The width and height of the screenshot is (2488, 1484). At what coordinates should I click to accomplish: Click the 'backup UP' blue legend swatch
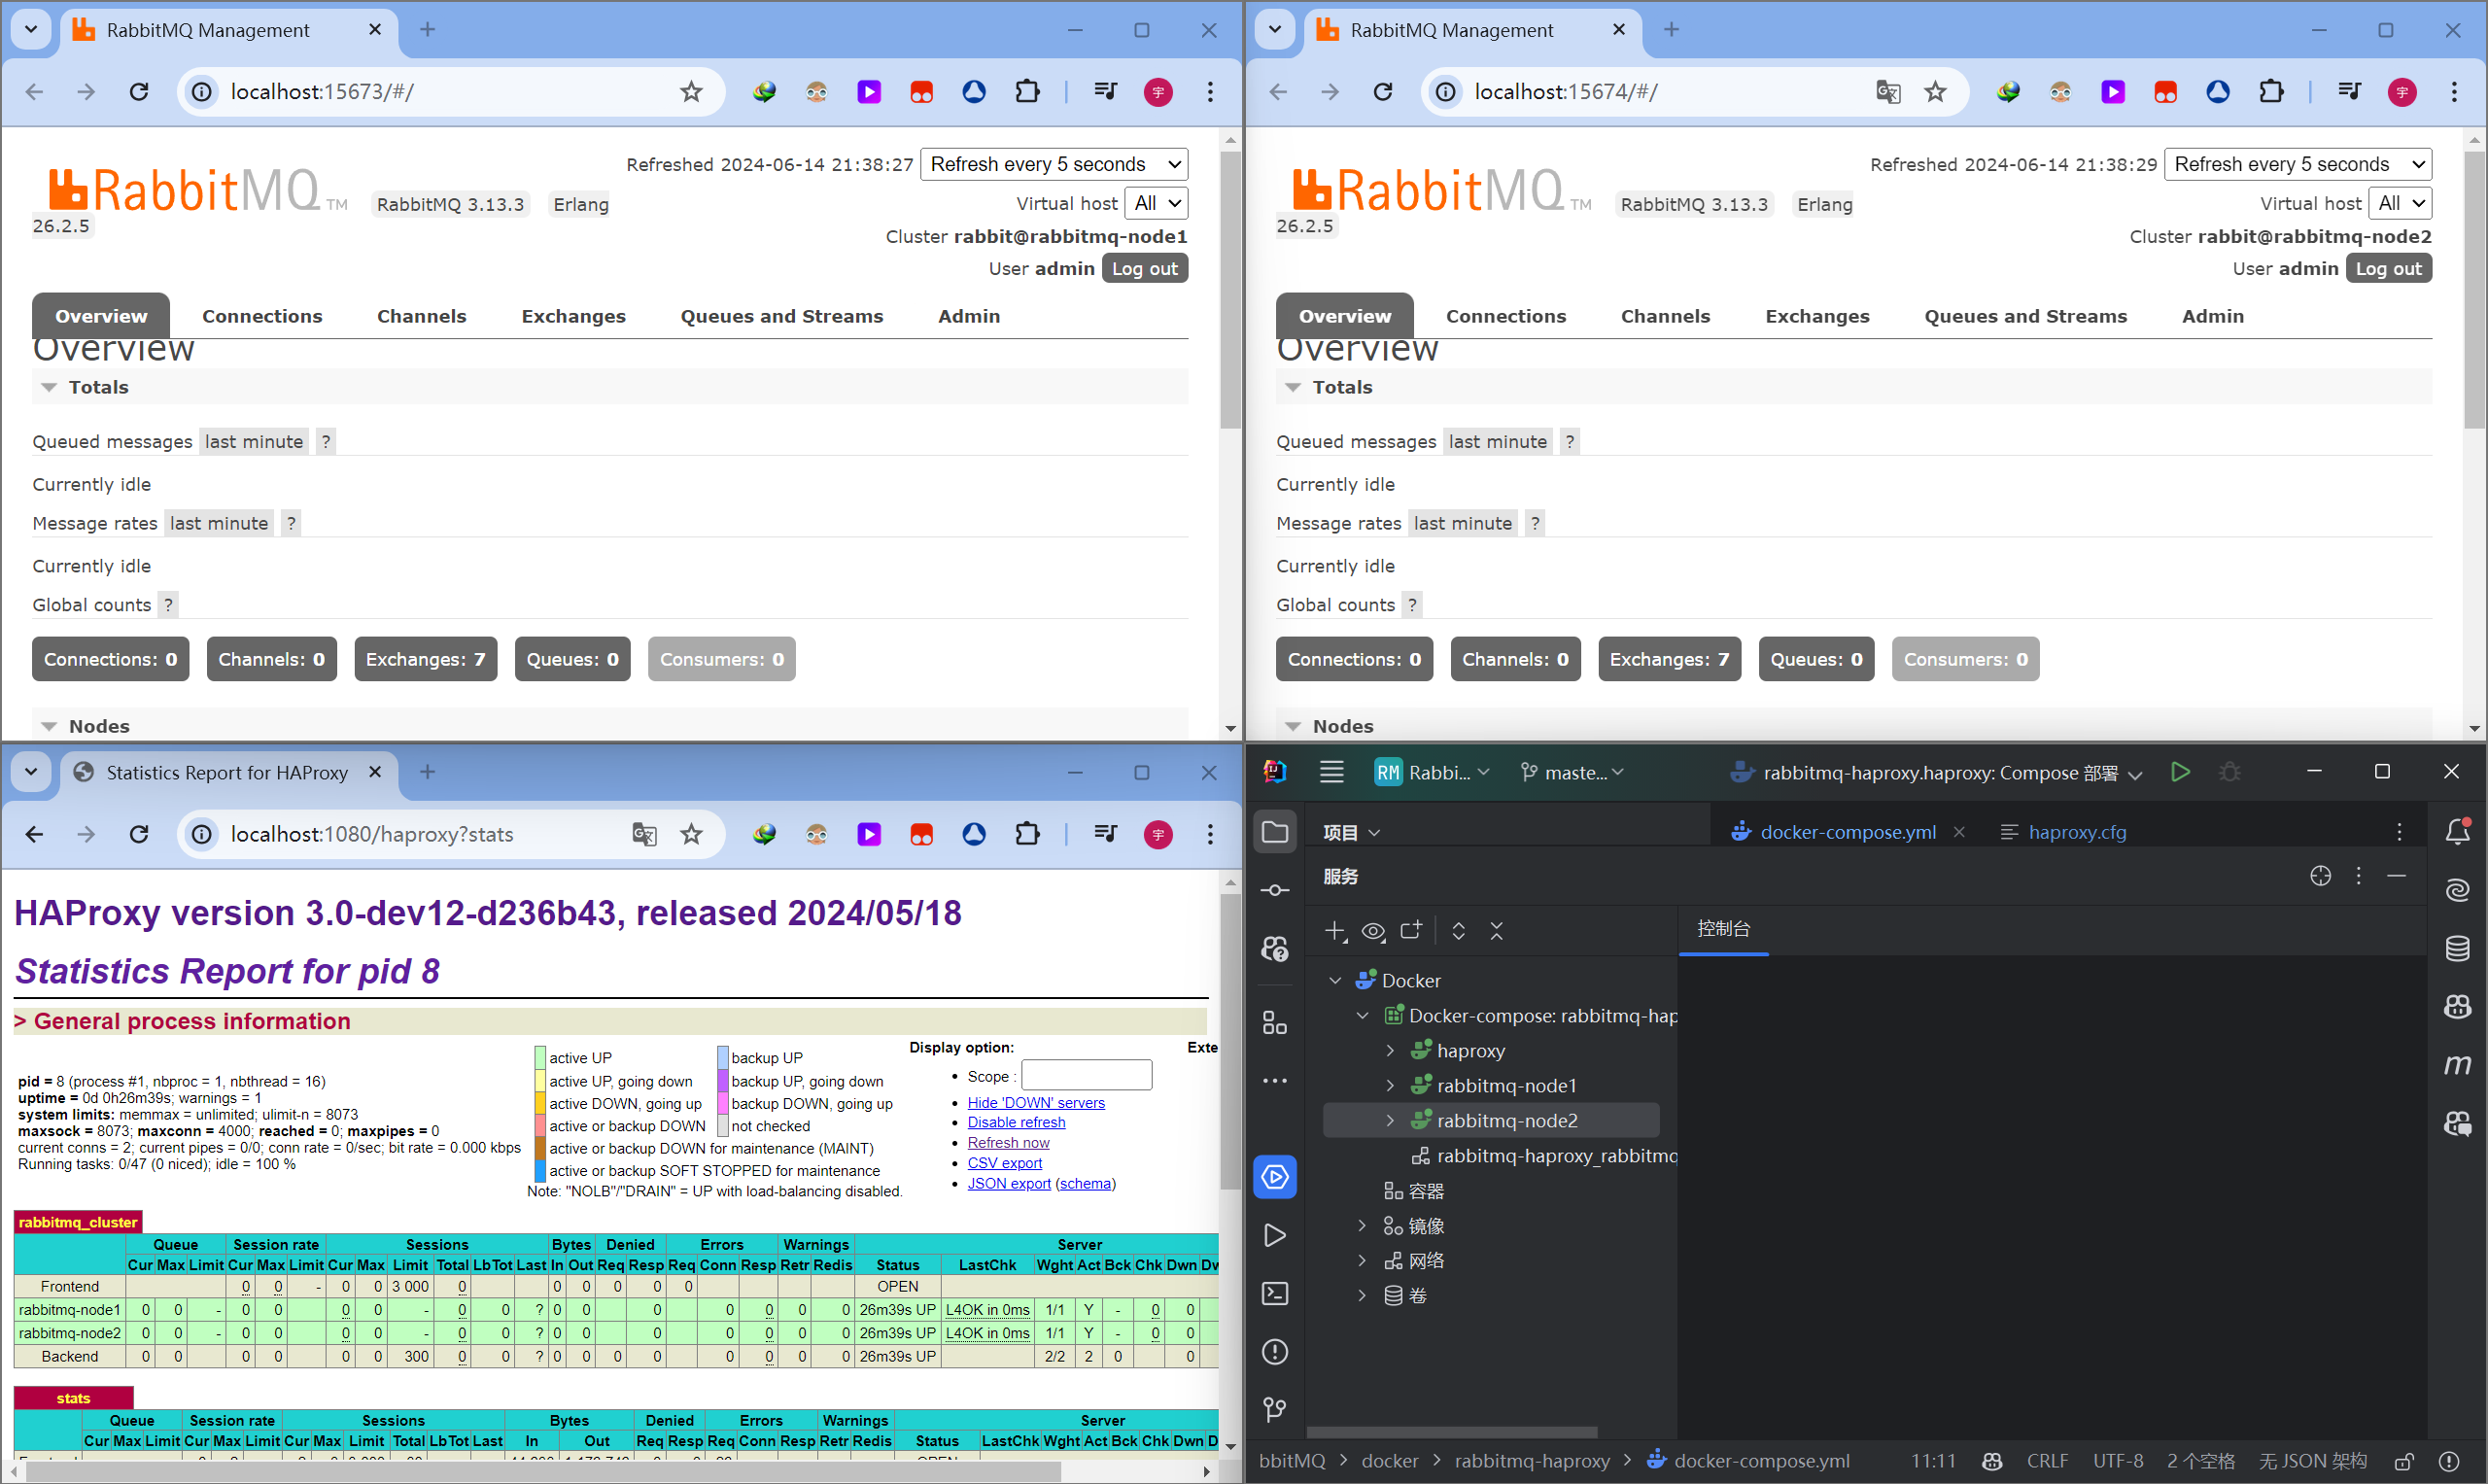pyautogui.click(x=723, y=1058)
